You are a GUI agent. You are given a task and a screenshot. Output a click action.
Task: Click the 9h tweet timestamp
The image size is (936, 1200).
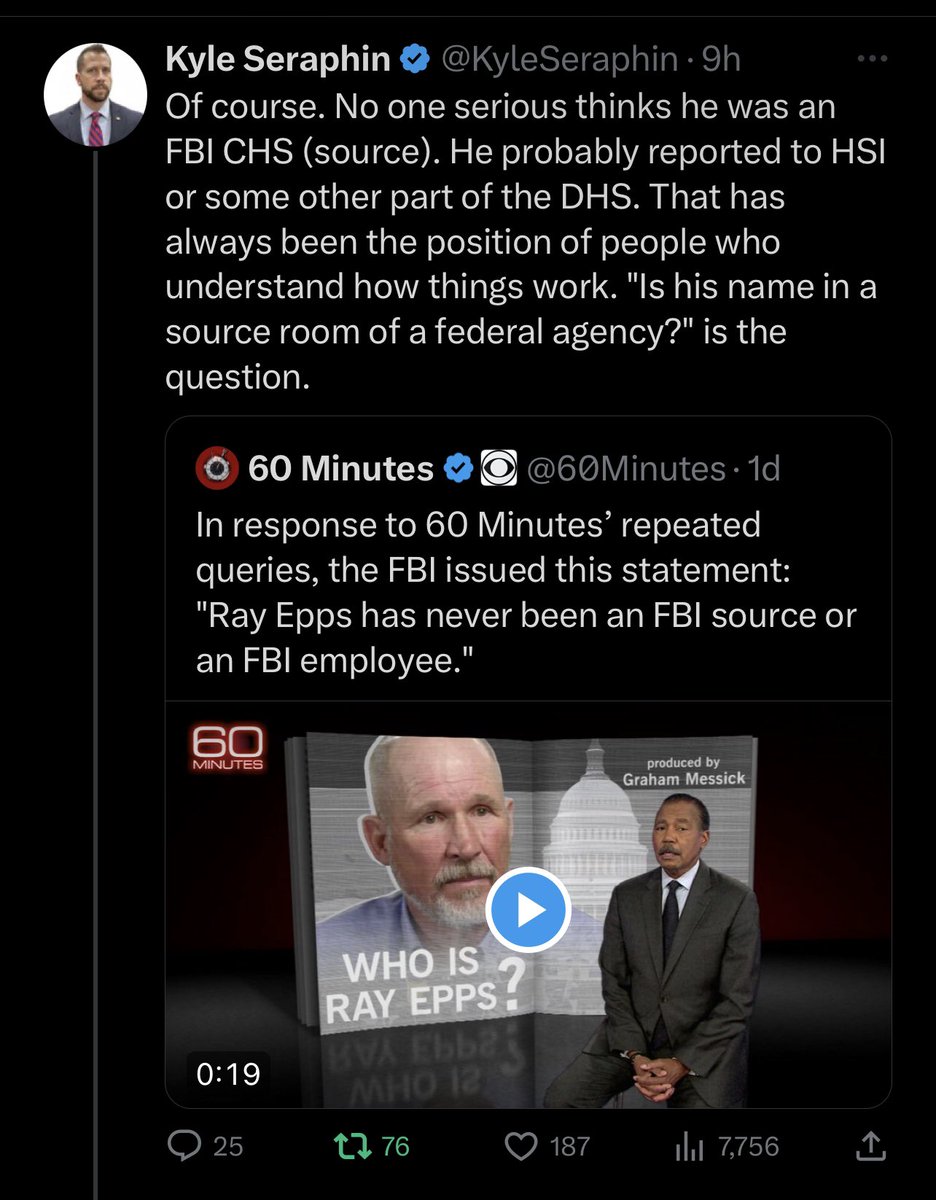click(720, 61)
